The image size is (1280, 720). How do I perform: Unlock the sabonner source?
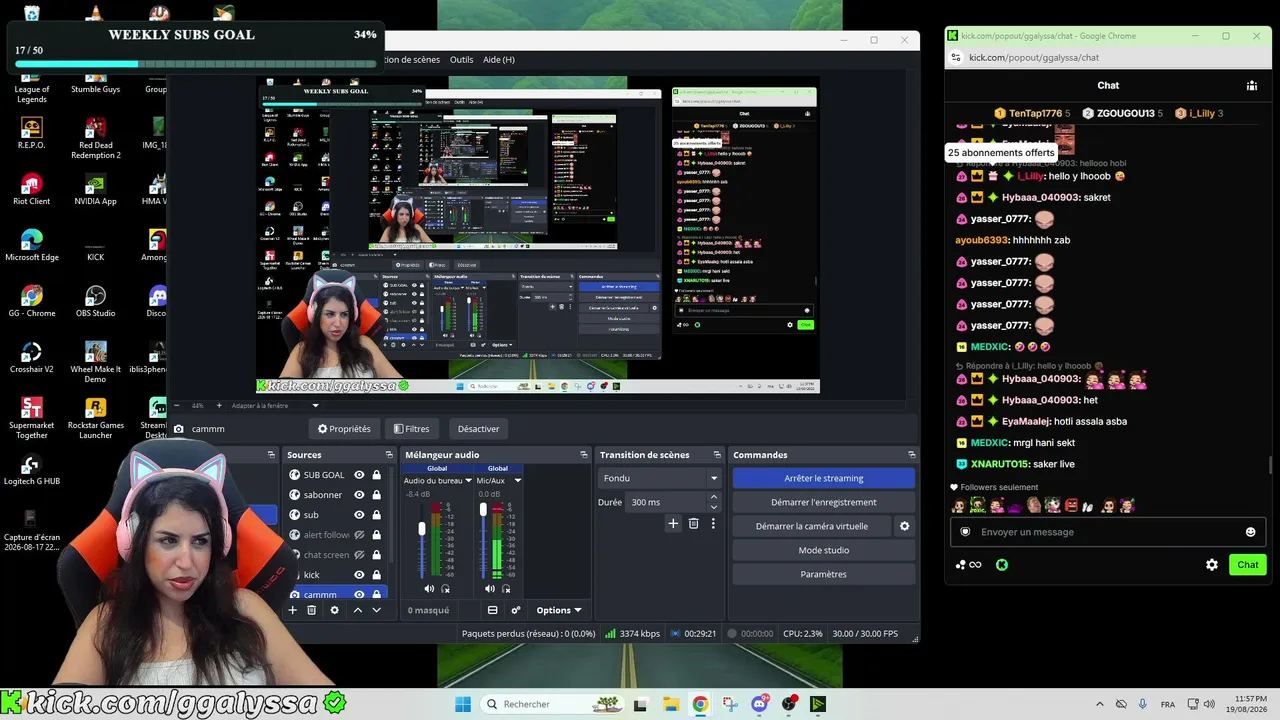click(376, 495)
